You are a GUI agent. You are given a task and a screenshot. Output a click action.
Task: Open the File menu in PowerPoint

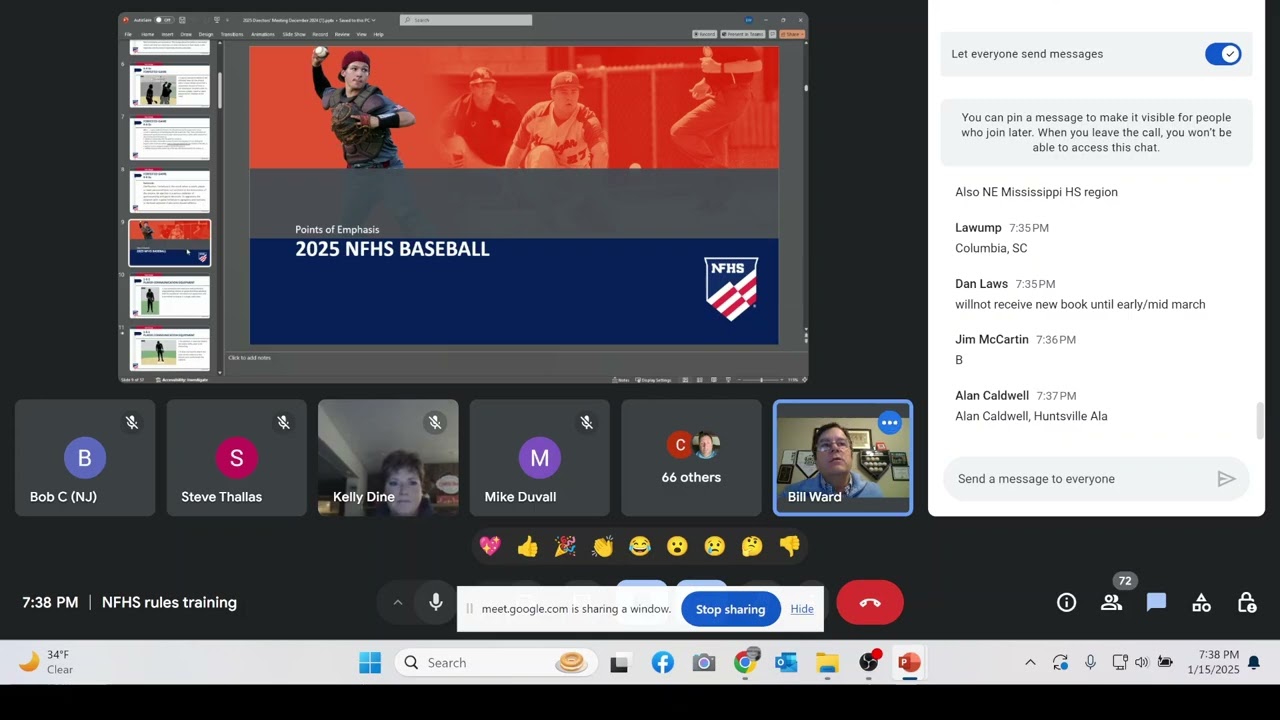(x=128, y=34)
